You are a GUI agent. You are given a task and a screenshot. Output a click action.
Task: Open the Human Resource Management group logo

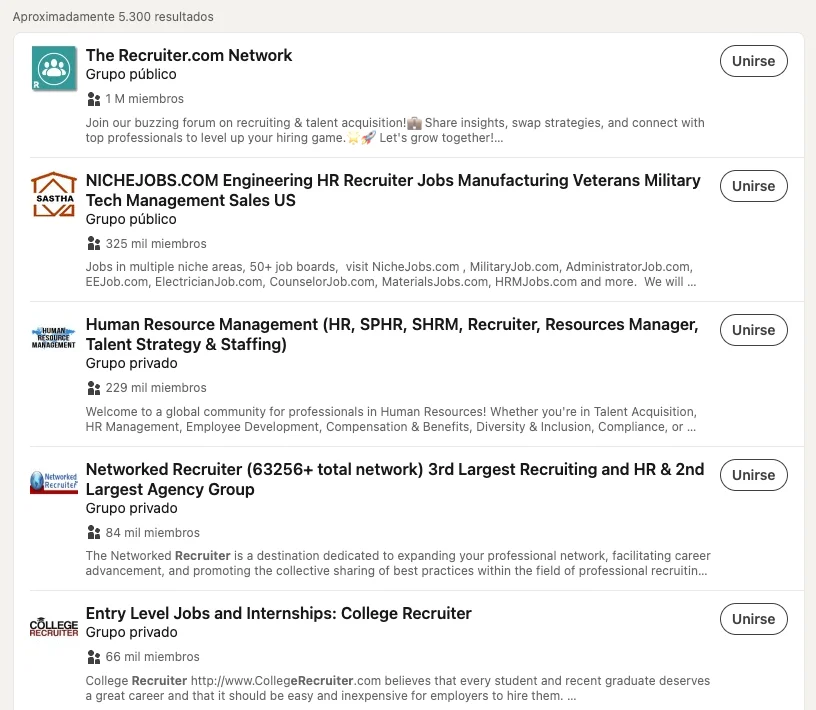coord(54,337)
